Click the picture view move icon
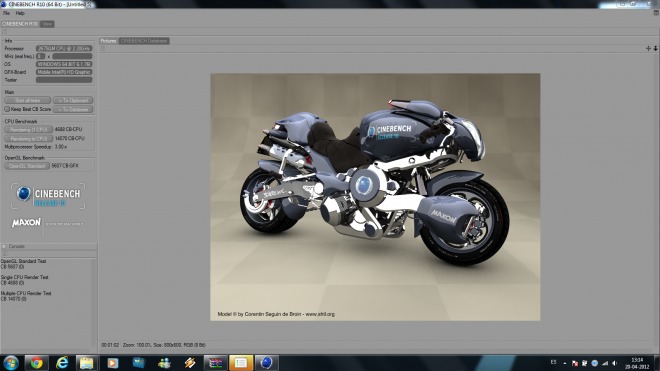The width and height of the screenshot is (660, 371). (648, 48)
